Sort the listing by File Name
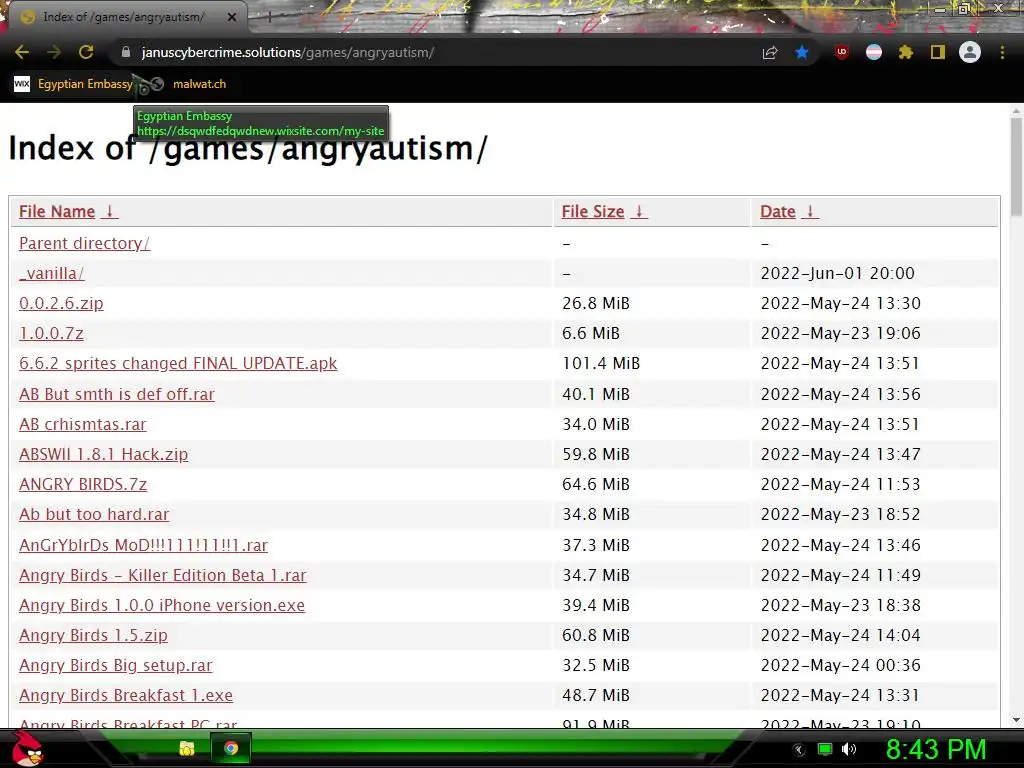 (57, 212)
